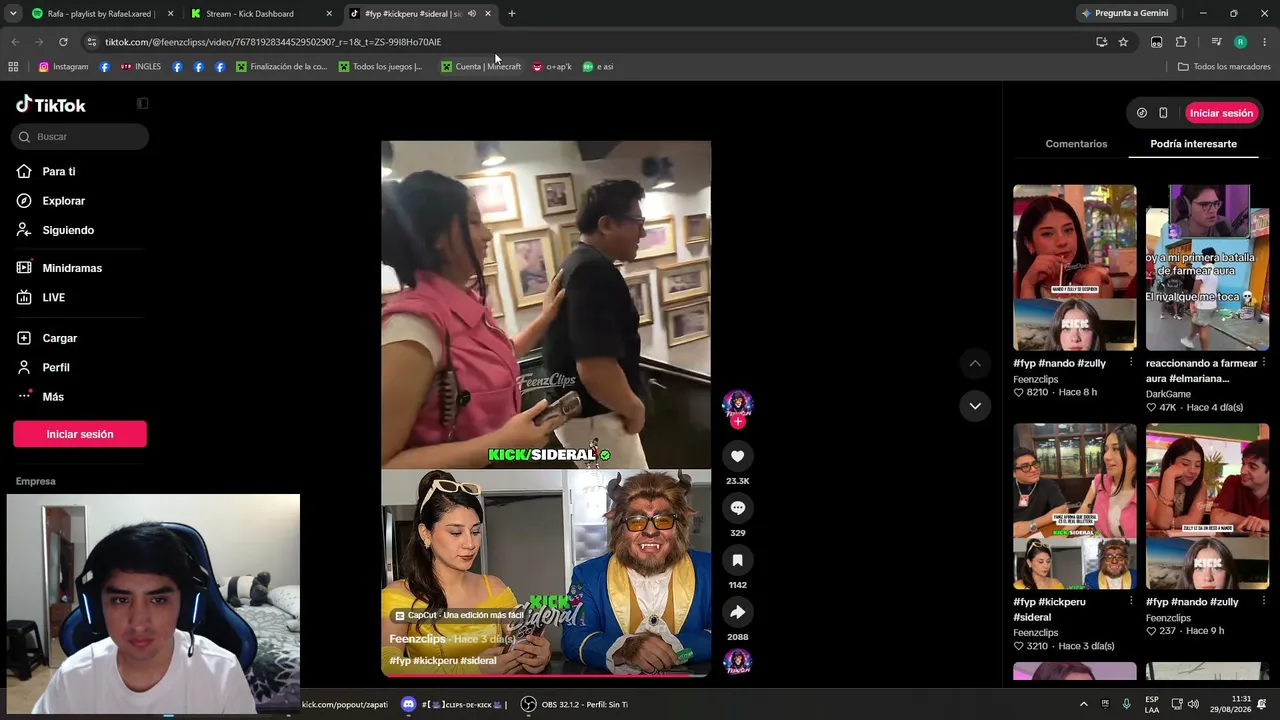Collapse the TikTok sidebar with the panel icon
Image resolution: width=1280 pixels, height=720 pixels.
[142, 104]
